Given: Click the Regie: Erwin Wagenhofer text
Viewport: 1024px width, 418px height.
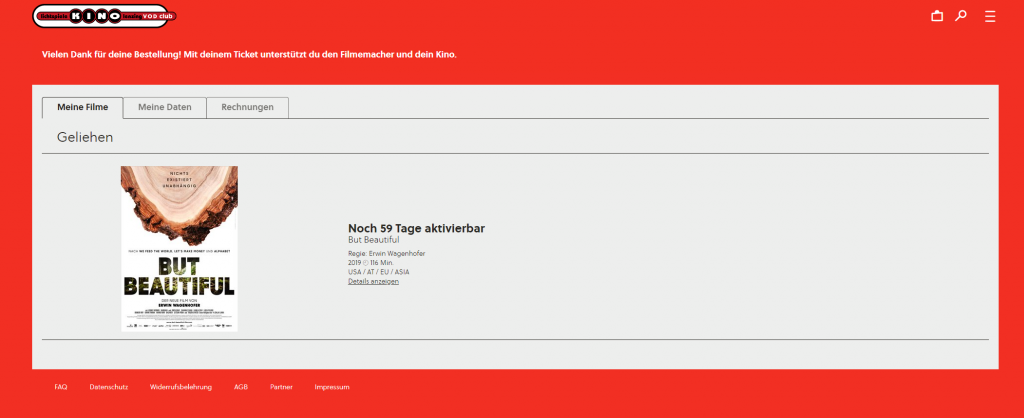Looking at the screenshot, I should click(387, 253).
